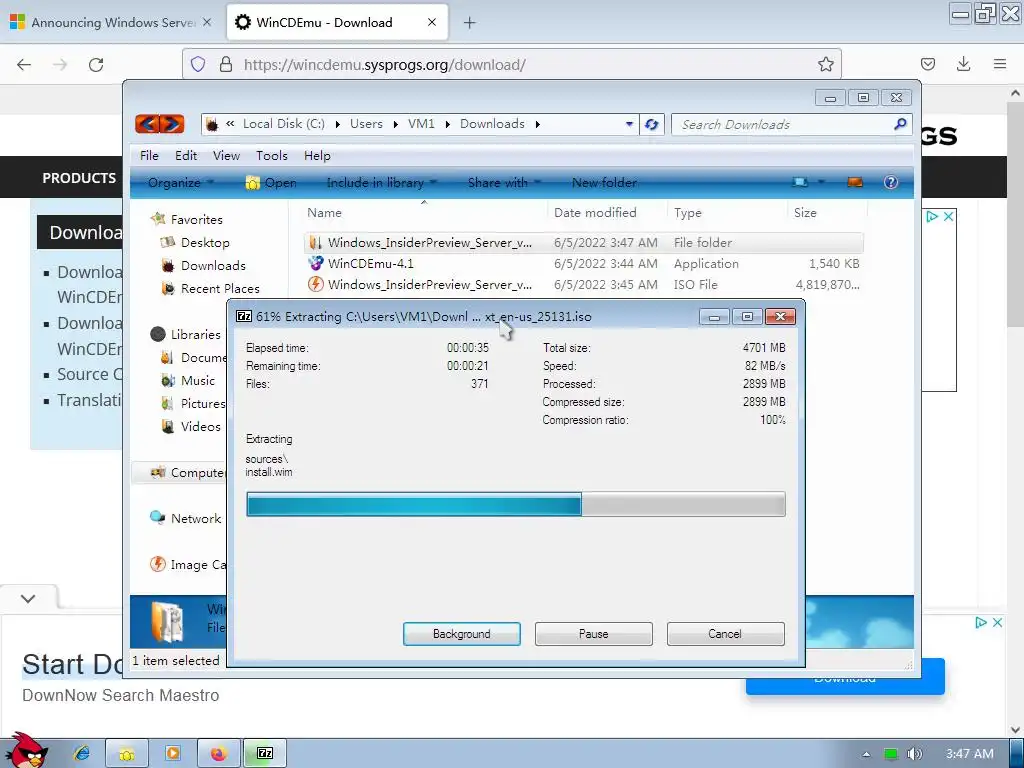Click the volume speaker tray icon
Viewport: 1024px width, 768px height.
(914, 754)
